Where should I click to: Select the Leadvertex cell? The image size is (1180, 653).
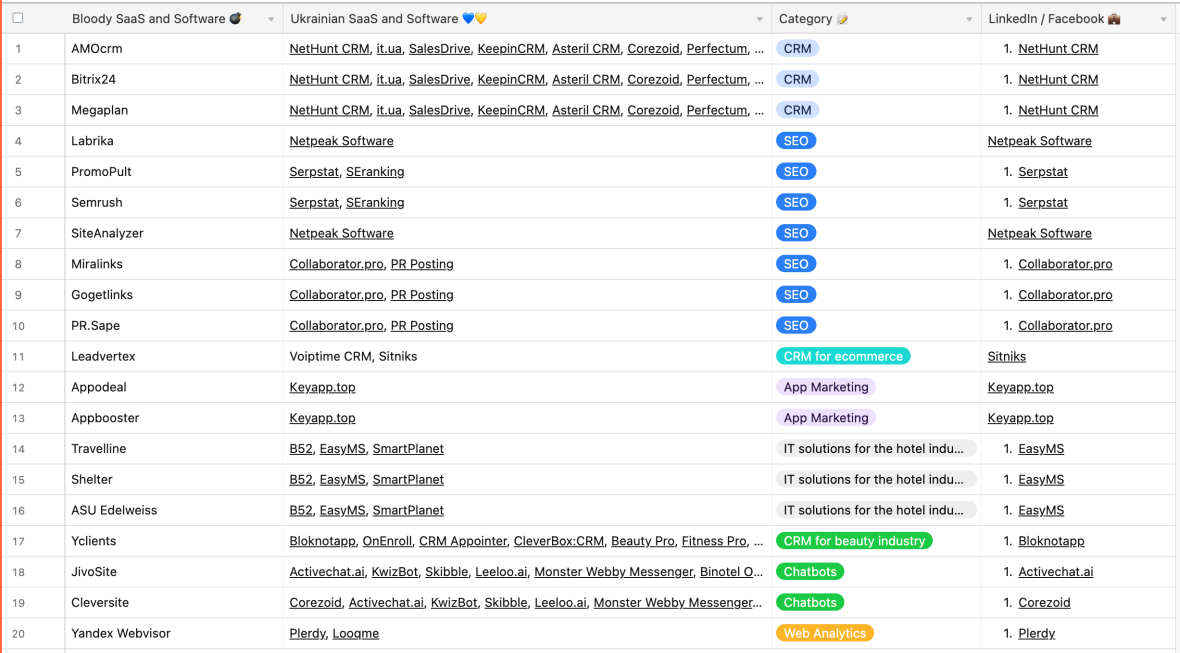[174, 357]
